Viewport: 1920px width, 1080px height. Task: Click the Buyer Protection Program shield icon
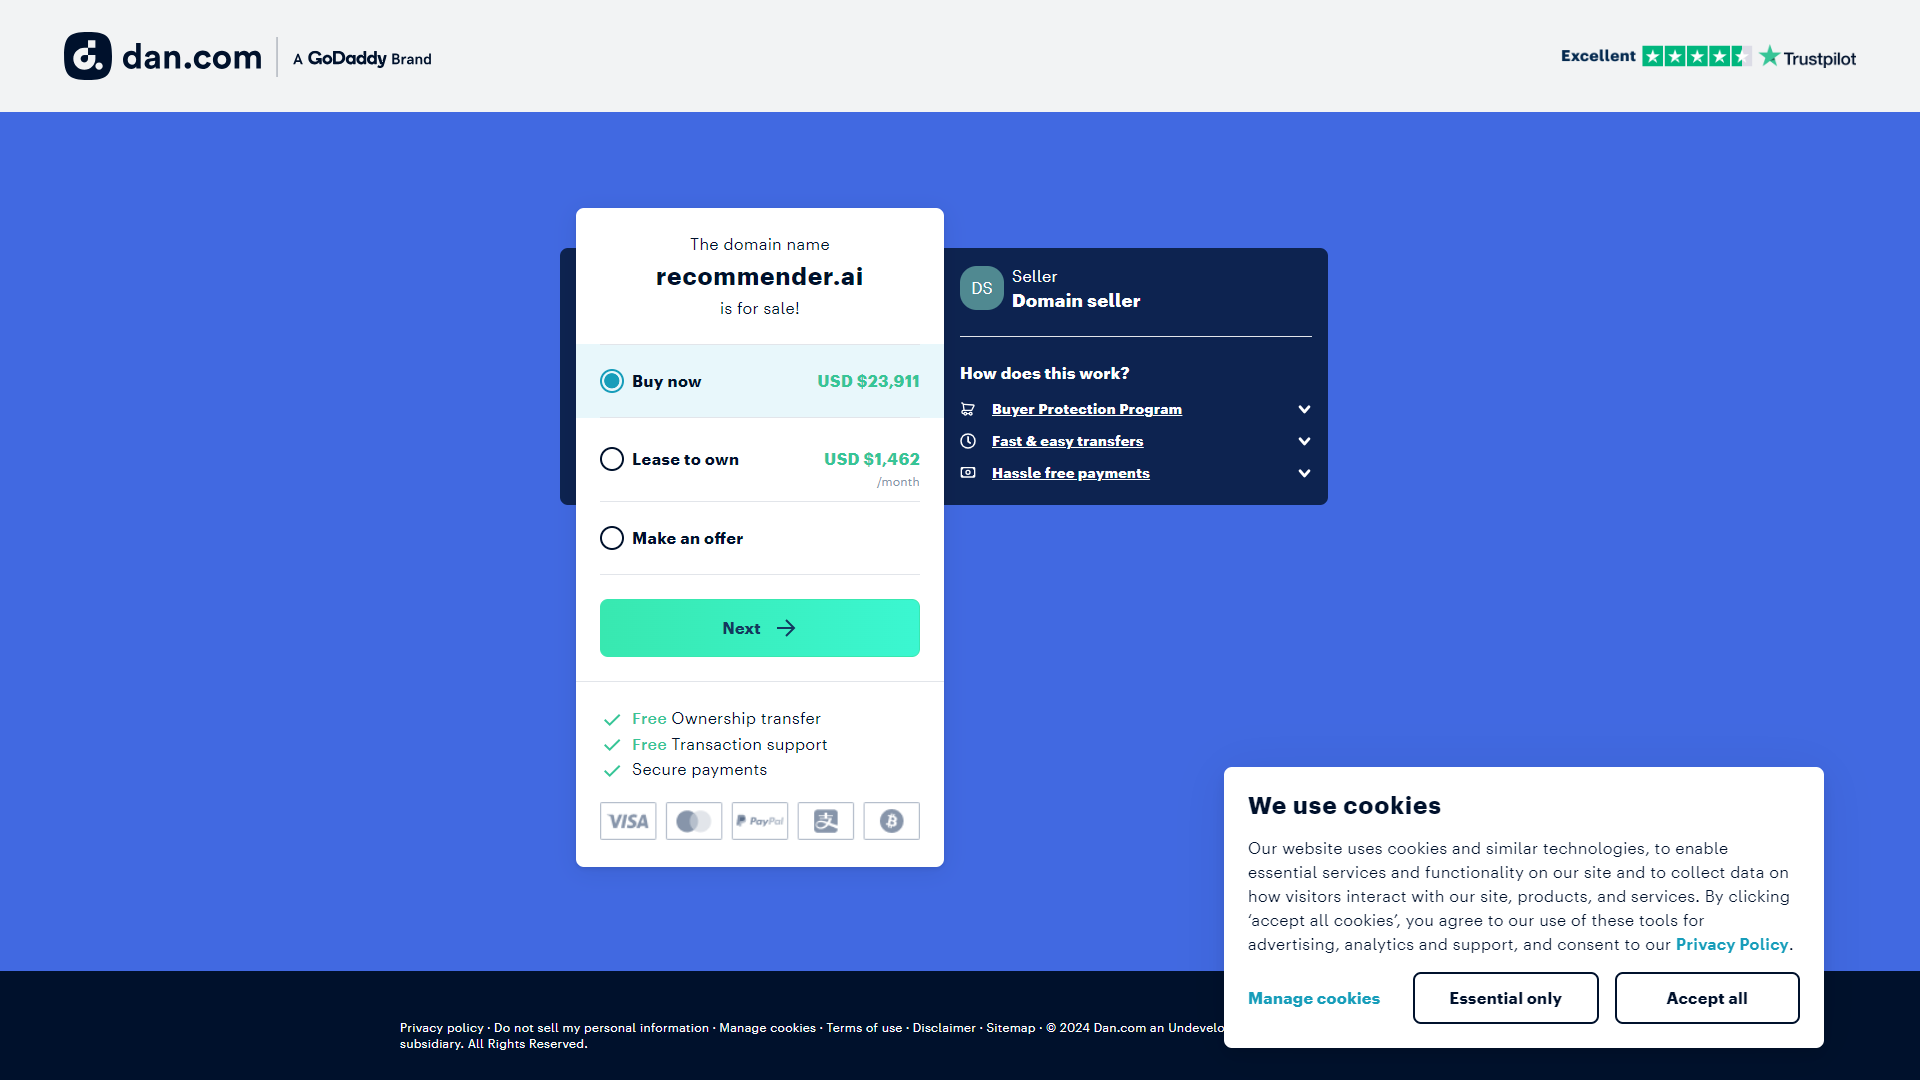coord(969,409)
